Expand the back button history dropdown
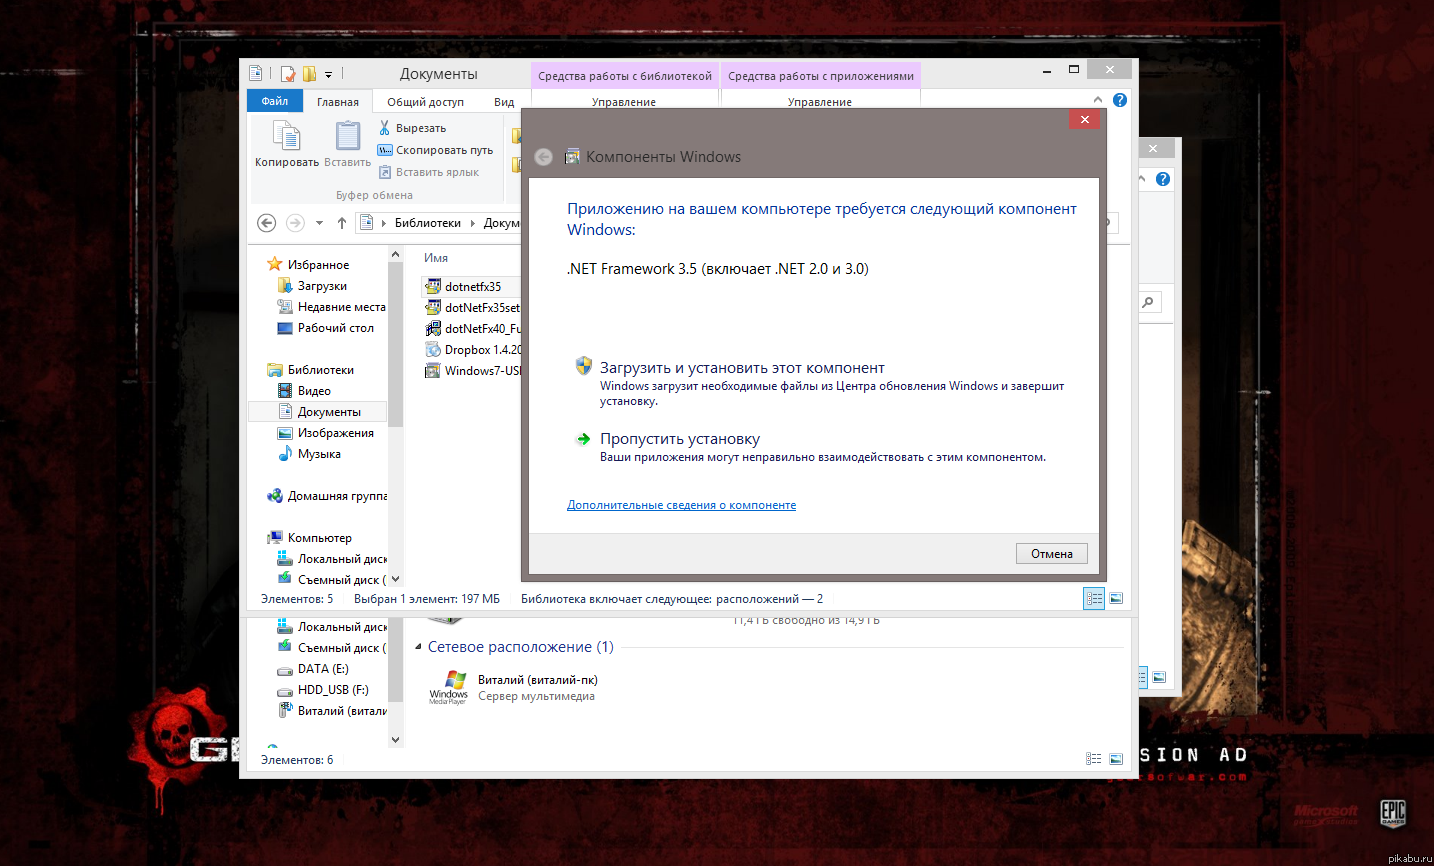The width and height of the screenshot is (1434, 866). 318,222
